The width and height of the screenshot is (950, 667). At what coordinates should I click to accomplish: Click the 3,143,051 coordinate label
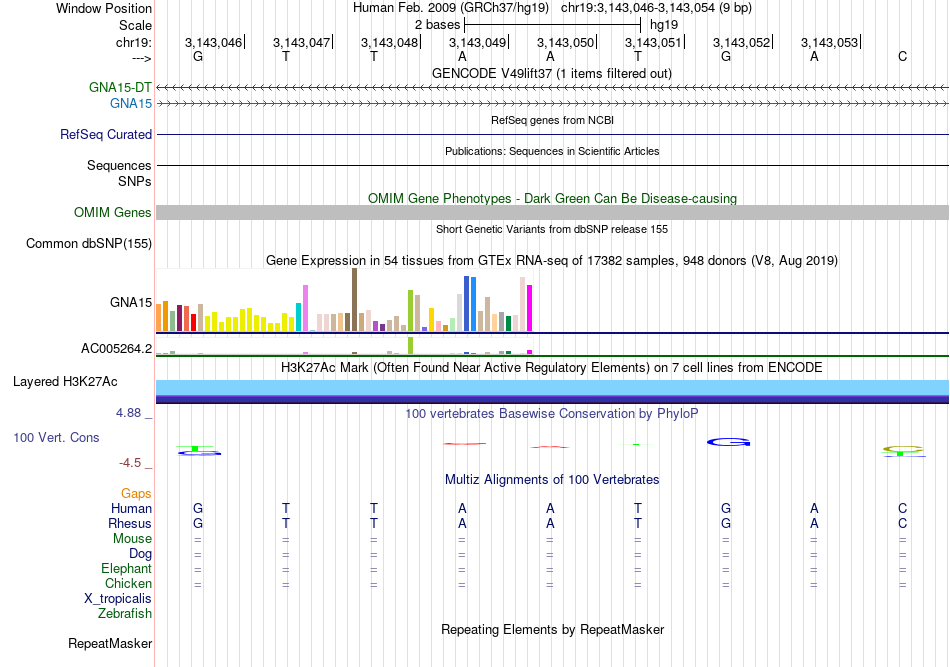653,42
